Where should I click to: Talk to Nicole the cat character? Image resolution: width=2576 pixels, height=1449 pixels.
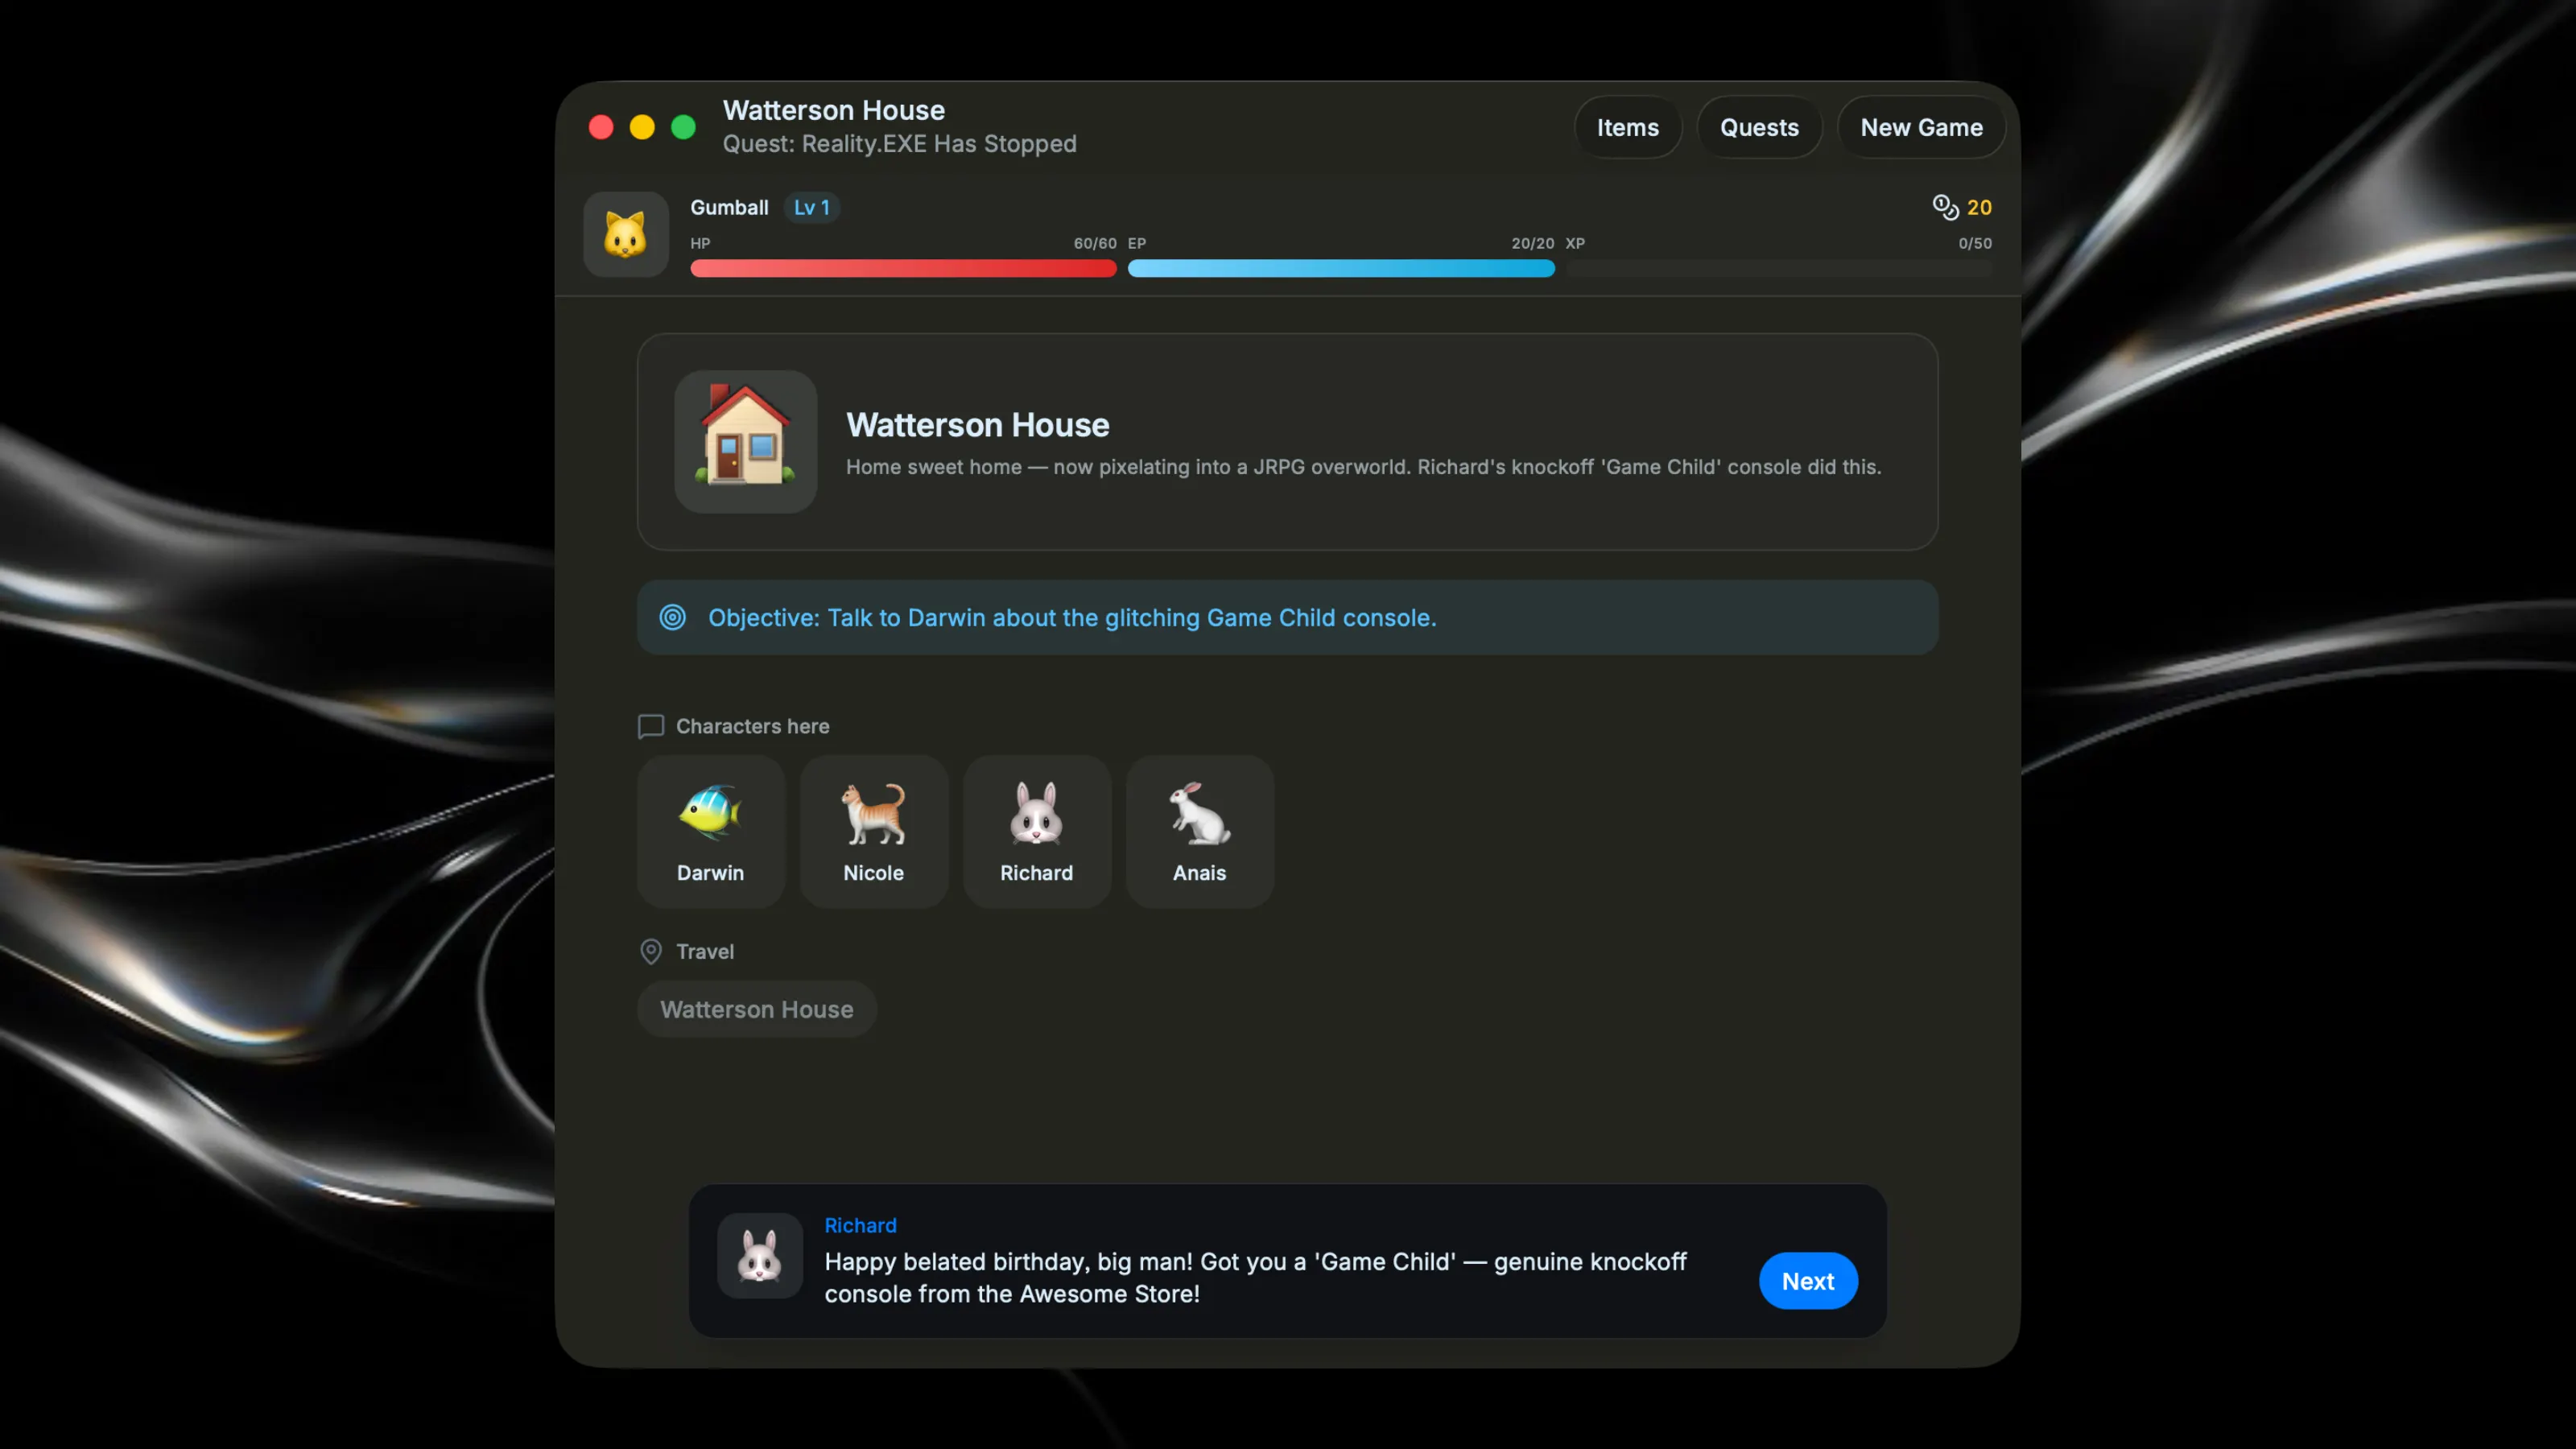pos(874,831)
